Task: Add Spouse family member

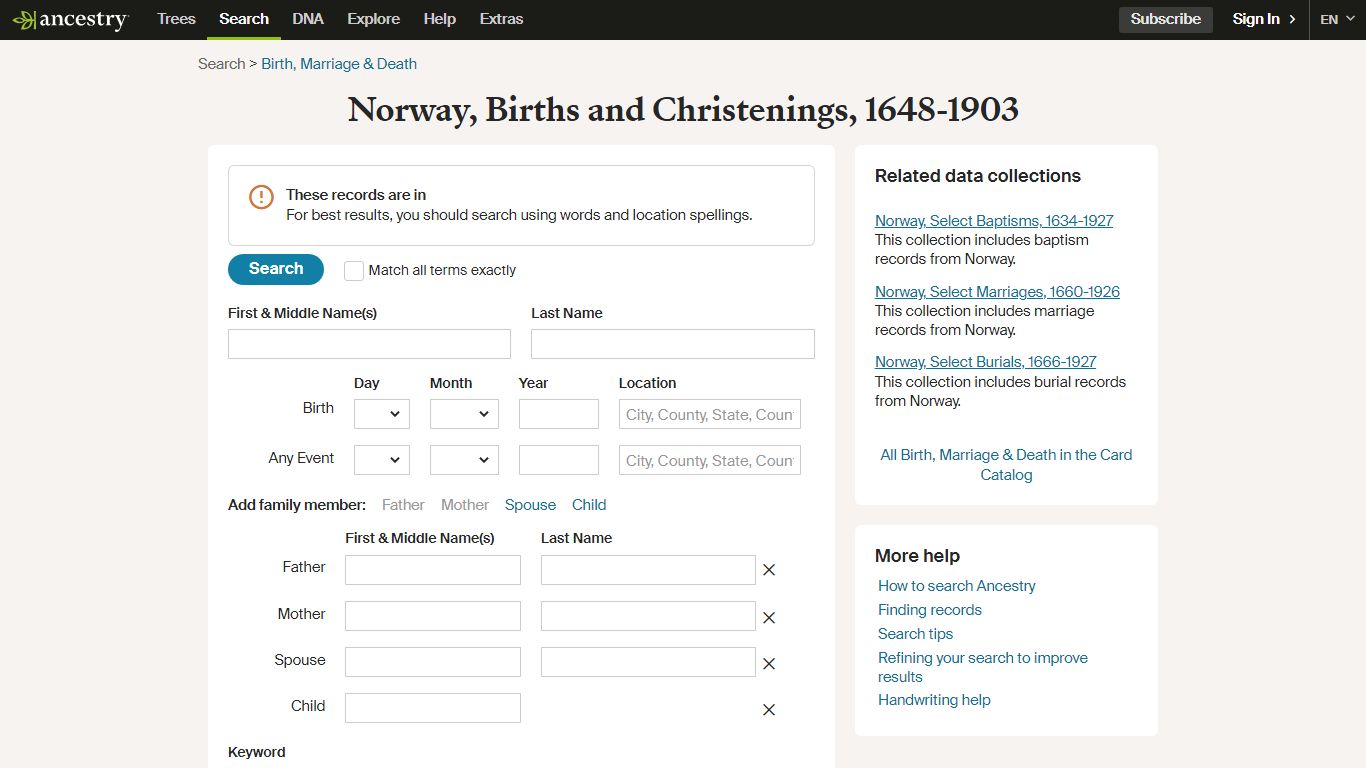Action: (530, 505)
